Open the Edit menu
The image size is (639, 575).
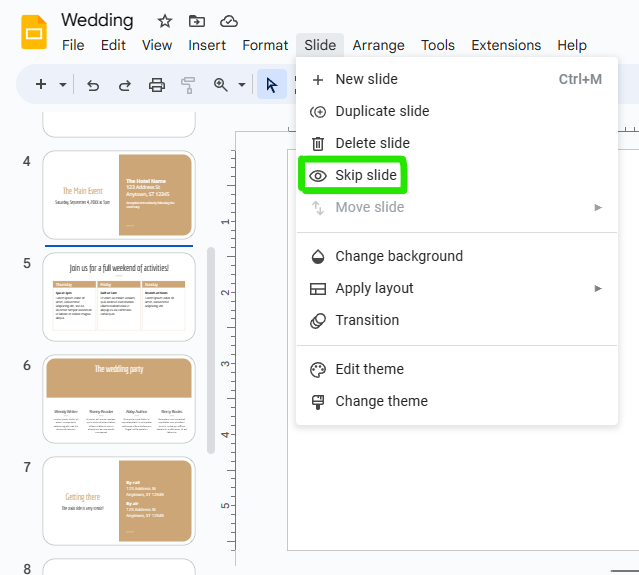(113, 45)
